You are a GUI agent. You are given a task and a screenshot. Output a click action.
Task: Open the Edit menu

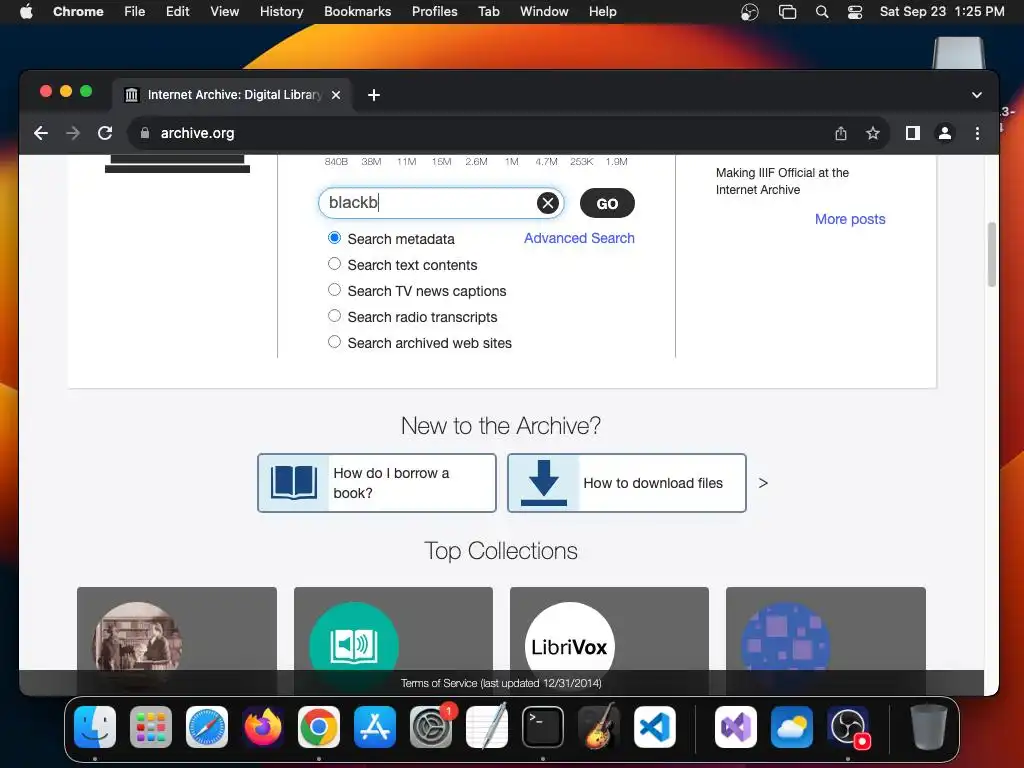(x=178, y=12)
